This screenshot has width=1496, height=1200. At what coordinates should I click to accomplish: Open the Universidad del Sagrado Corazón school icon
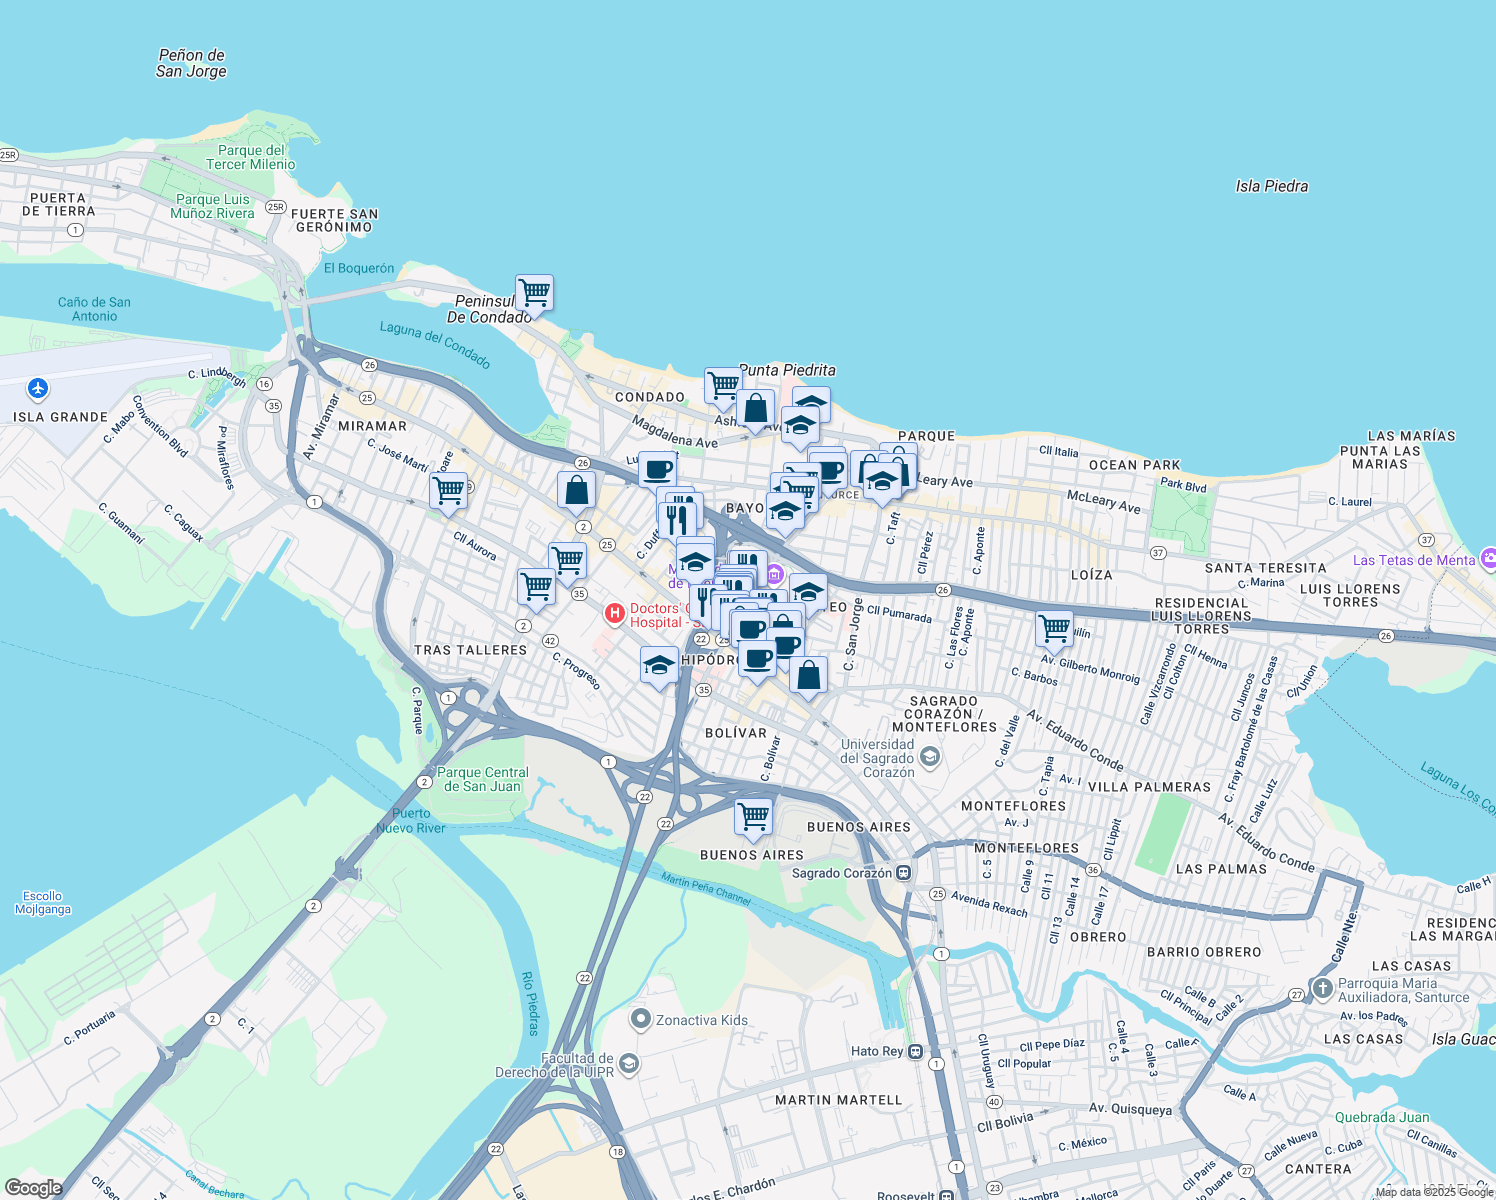coord(929,757)
